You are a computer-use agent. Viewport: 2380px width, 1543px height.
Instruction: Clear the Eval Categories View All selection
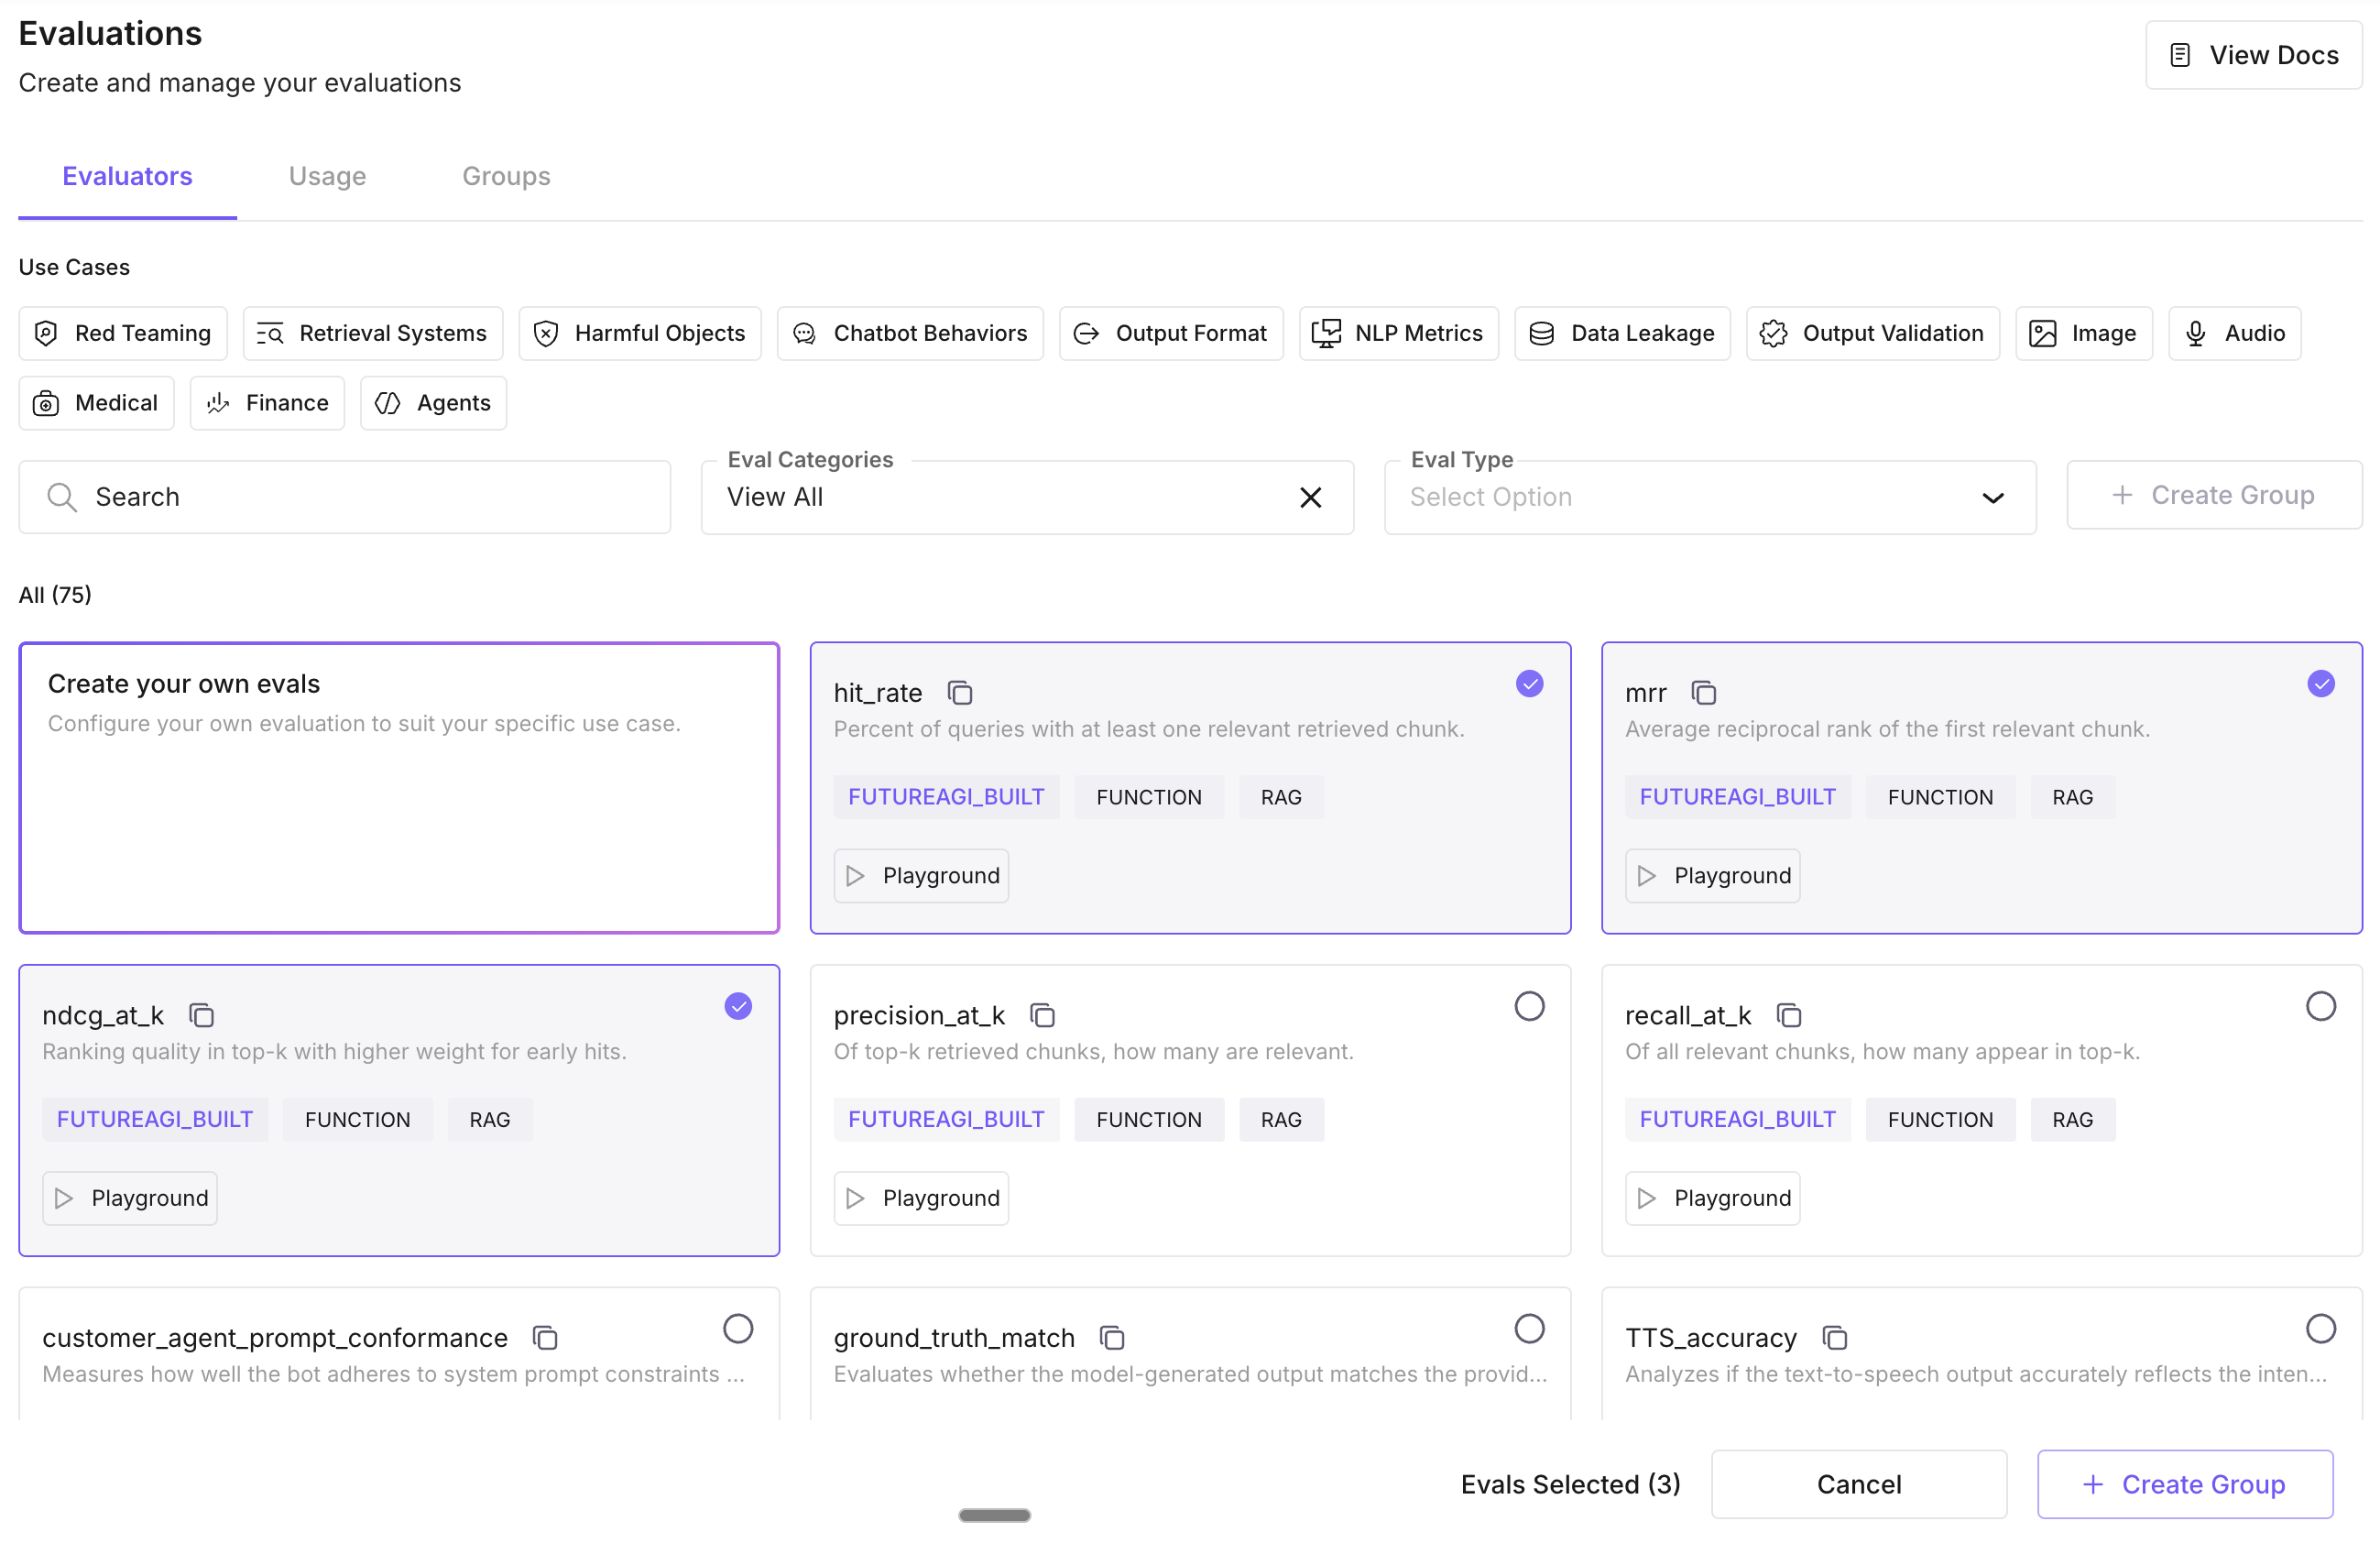coord(1310,498)
